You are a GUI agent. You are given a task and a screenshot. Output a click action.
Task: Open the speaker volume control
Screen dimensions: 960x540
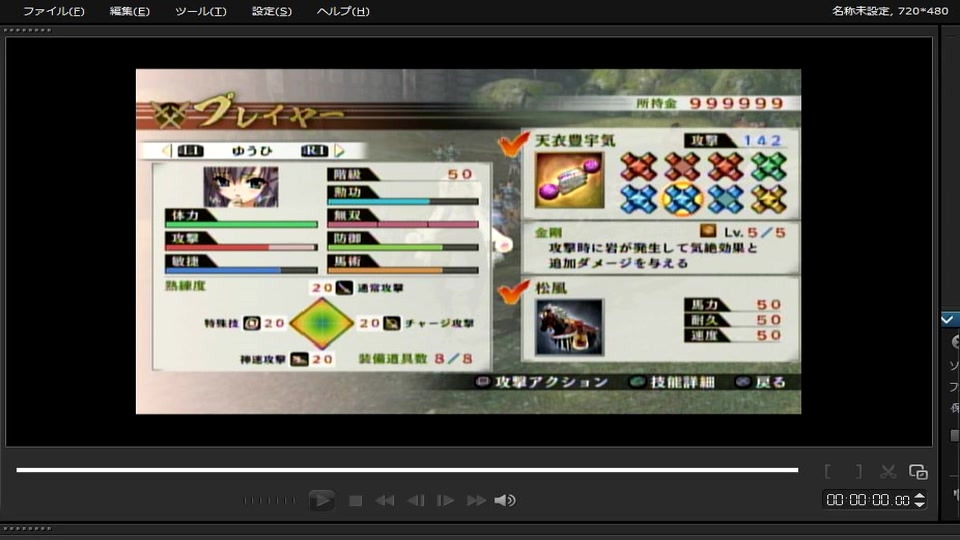[504, 501]
